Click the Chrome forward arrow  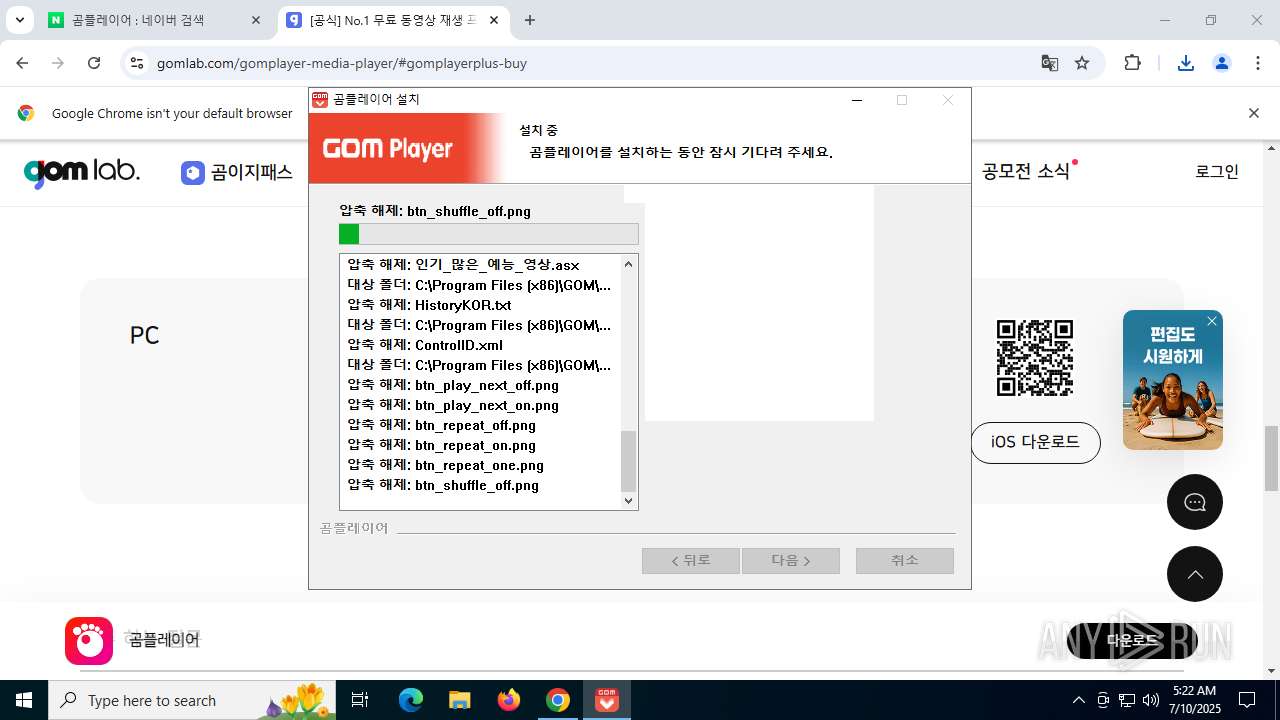[58, 63]
